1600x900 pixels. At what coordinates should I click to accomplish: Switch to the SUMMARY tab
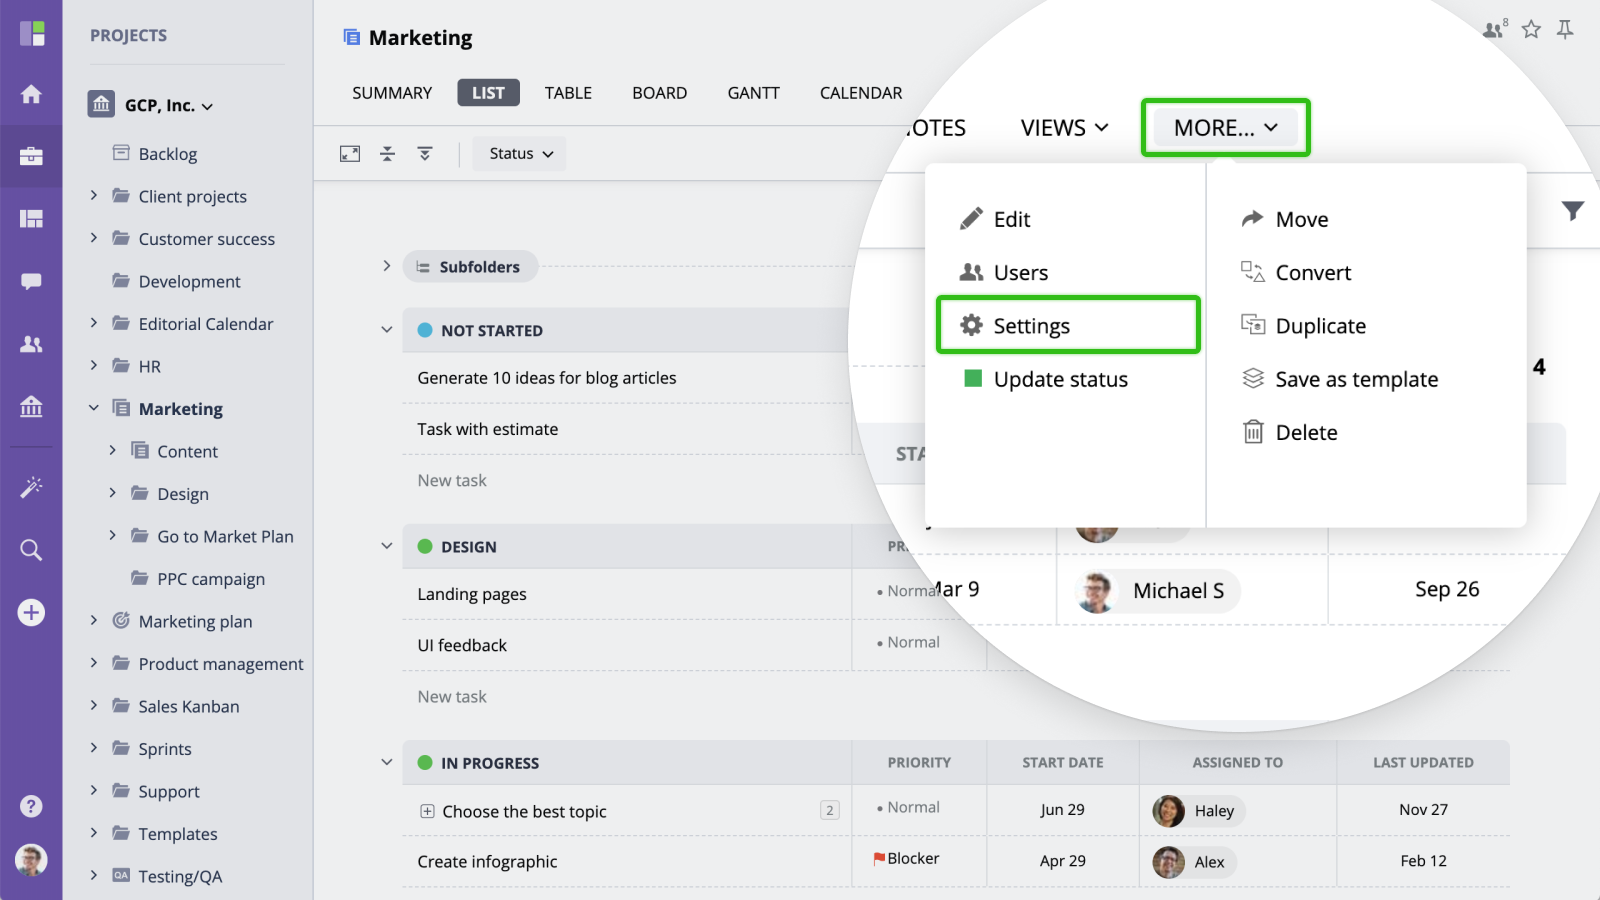(x=392, y=93)
